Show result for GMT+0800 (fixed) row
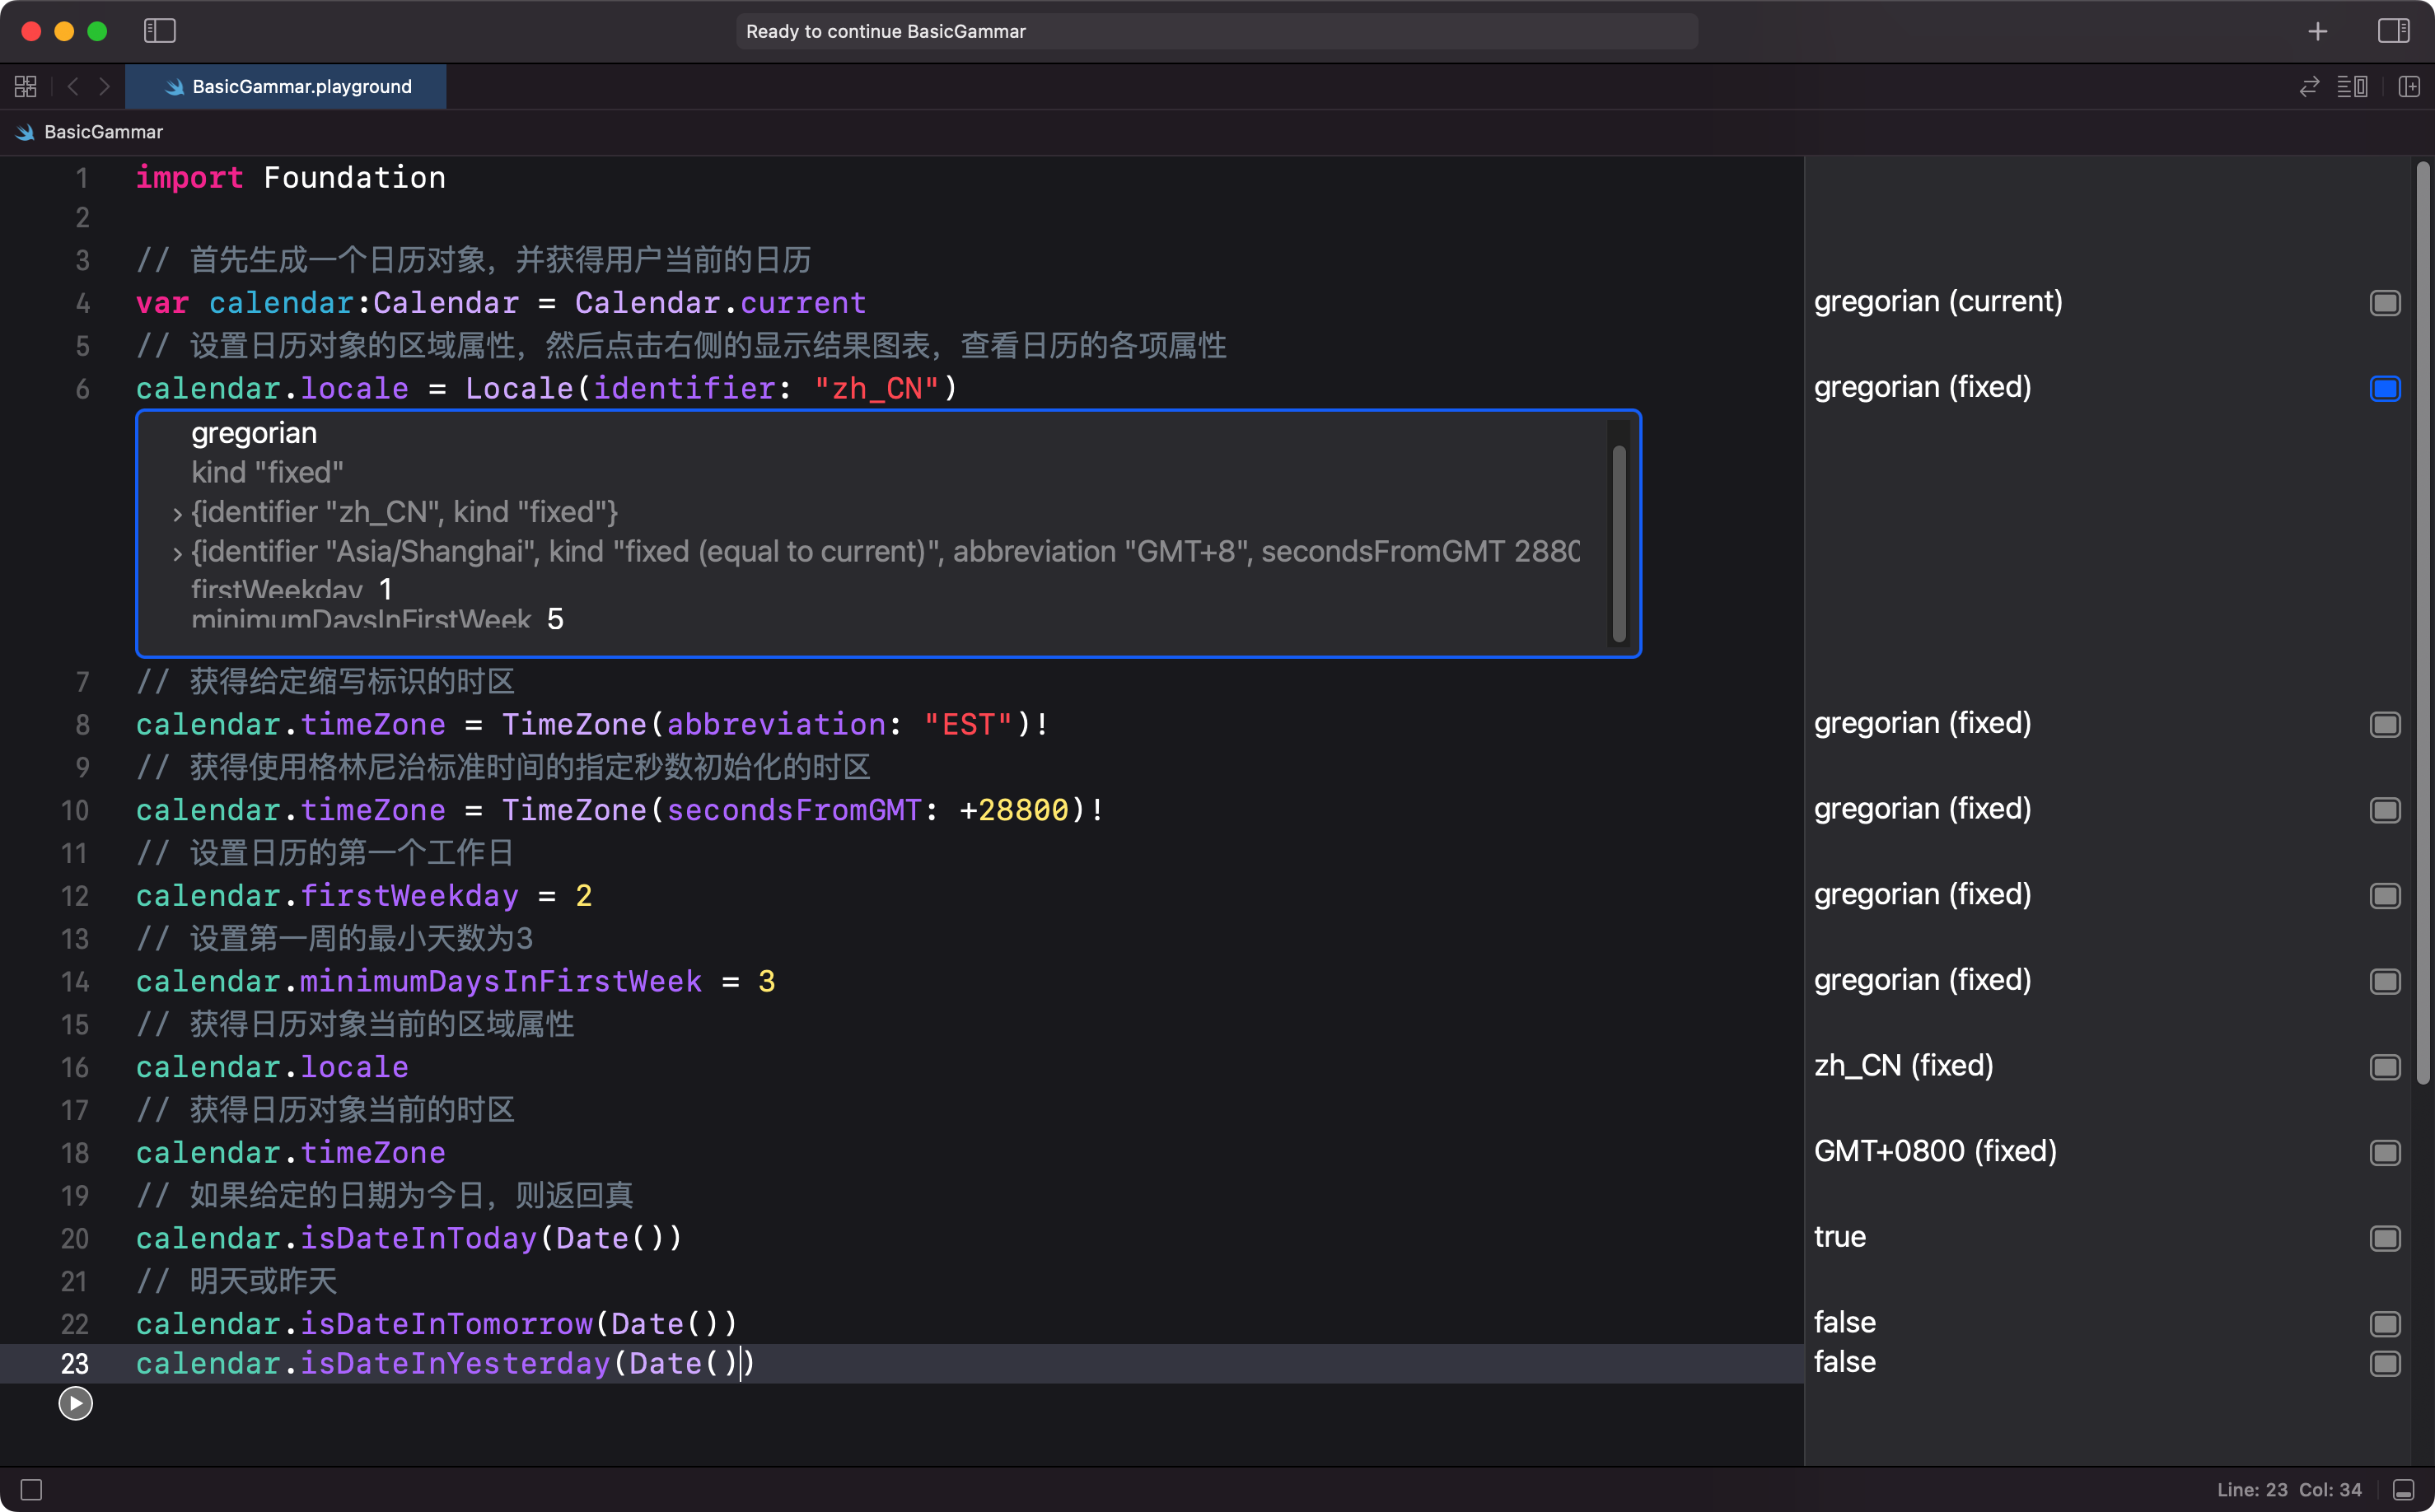The width and height of the screenshot is (2435, 1512). [2385, 1153]
